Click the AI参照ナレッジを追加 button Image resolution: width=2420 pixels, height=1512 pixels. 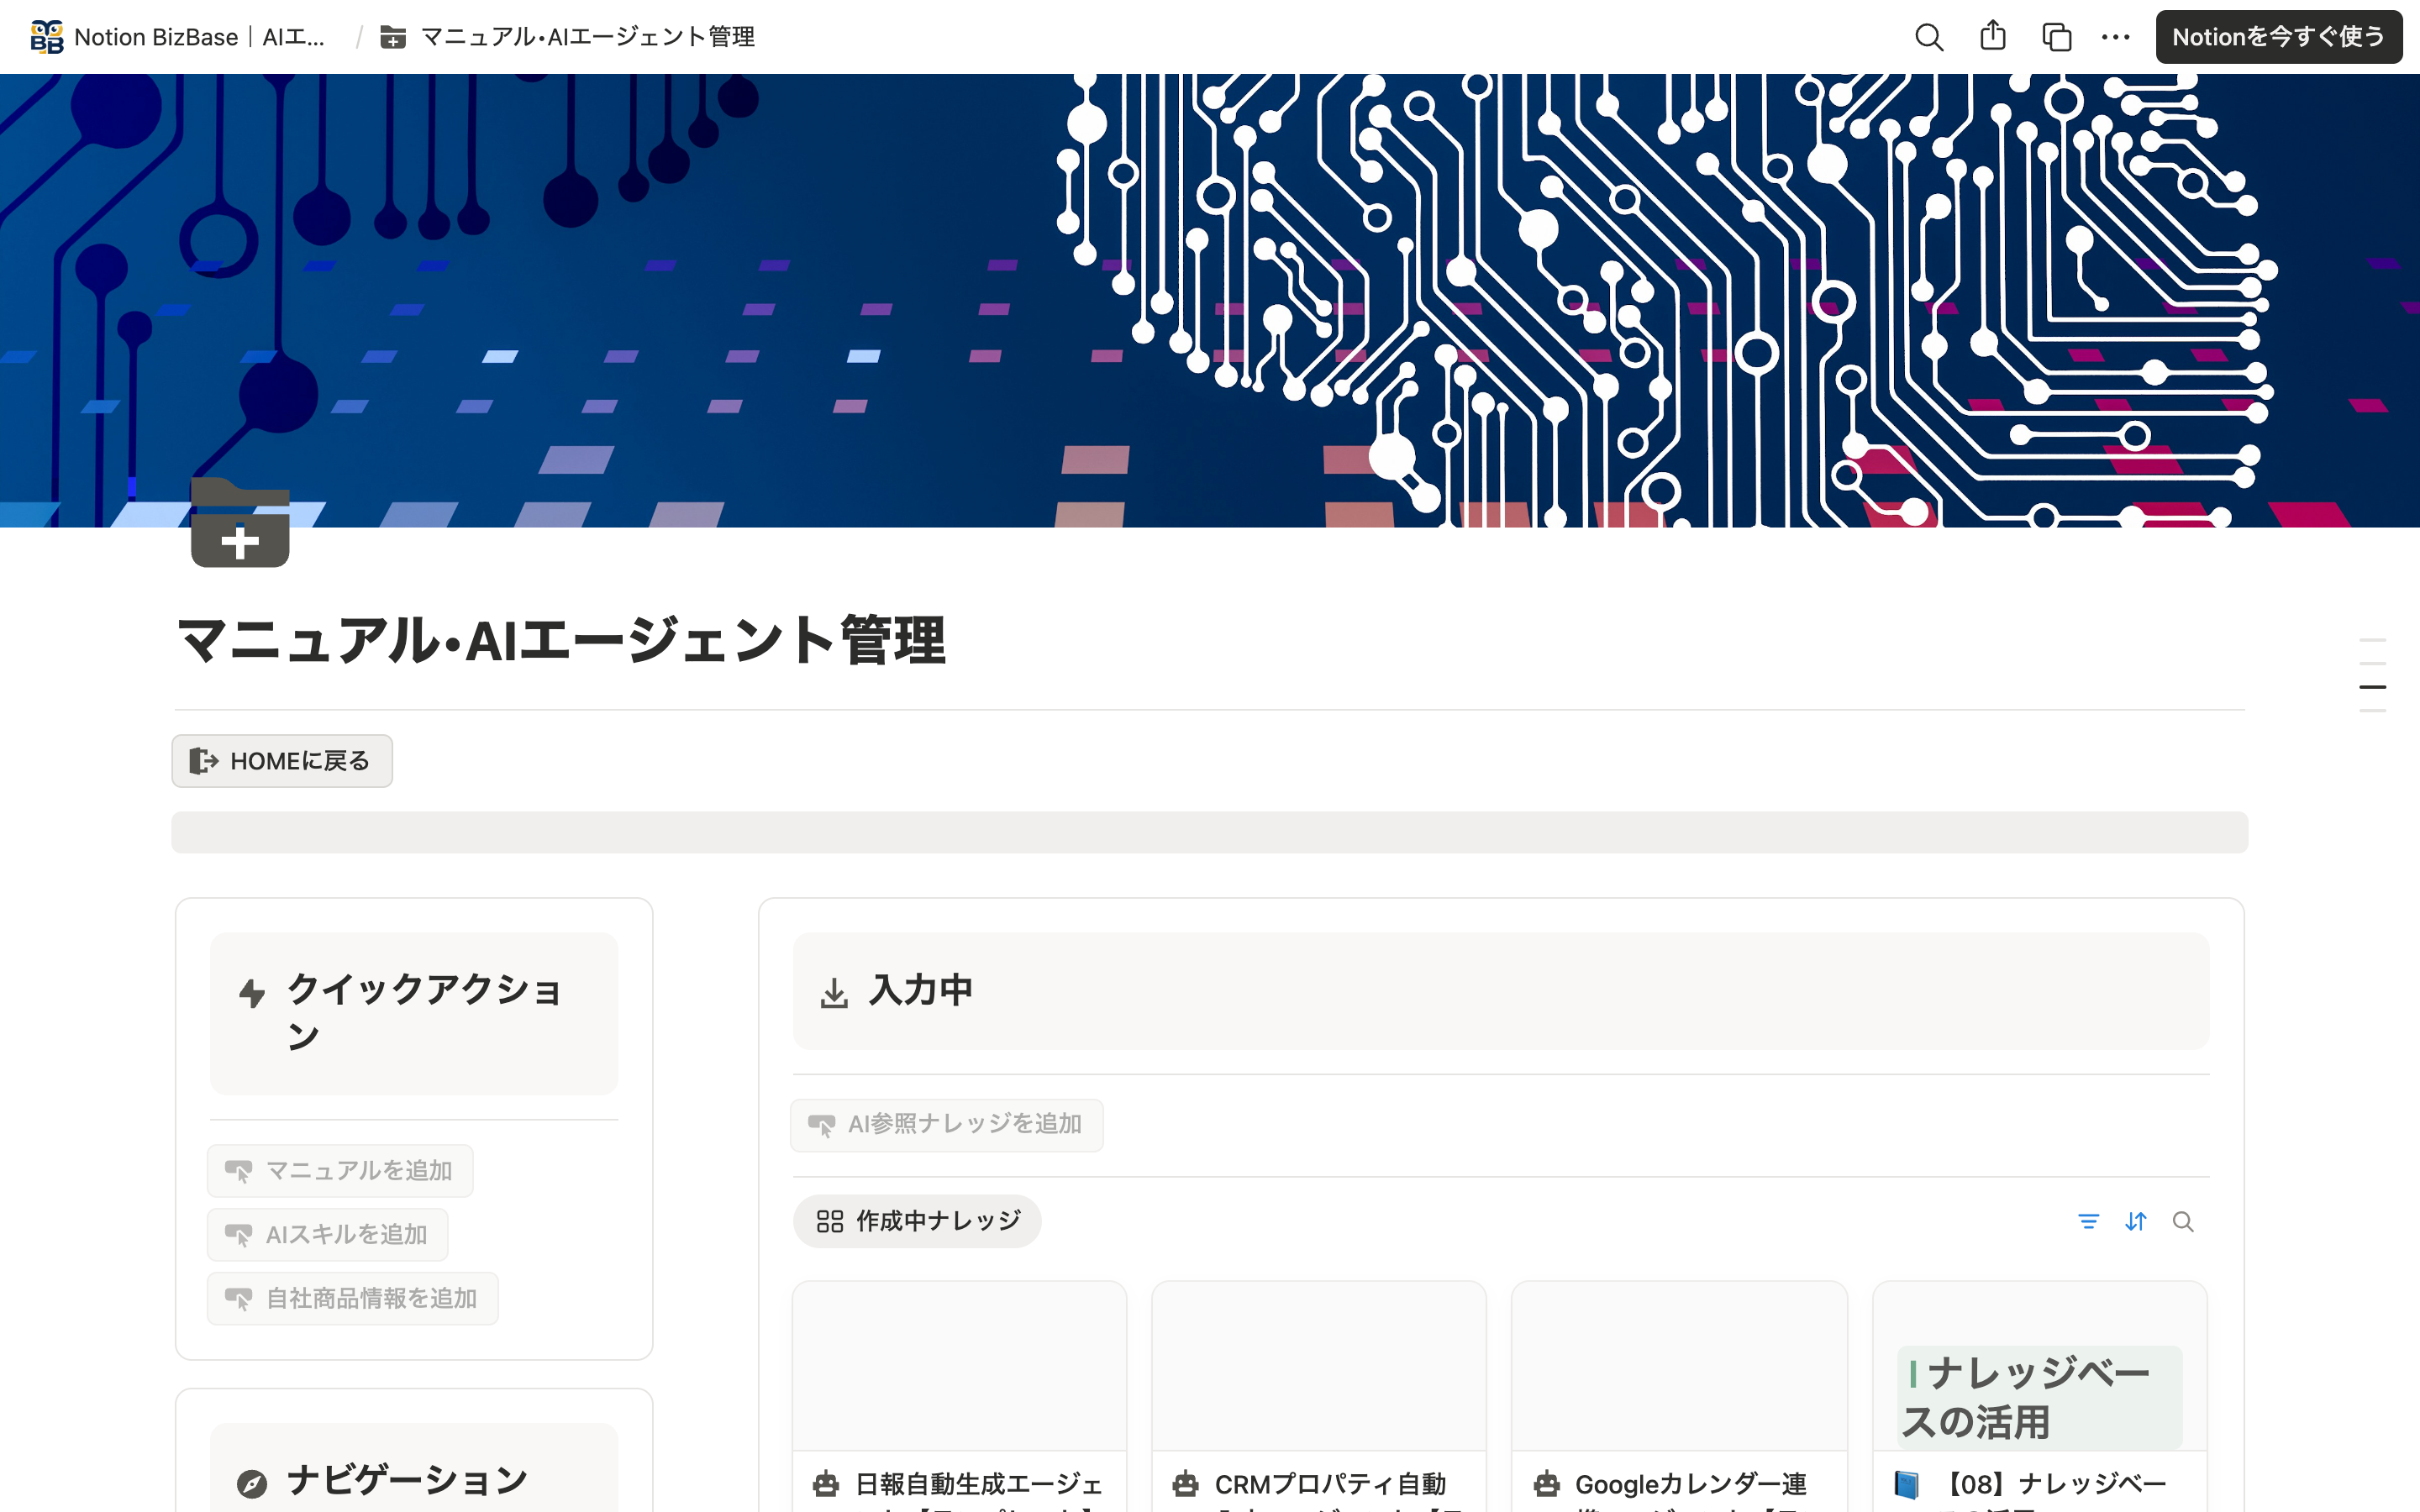pyautogui.click(x=946, y=1125)
